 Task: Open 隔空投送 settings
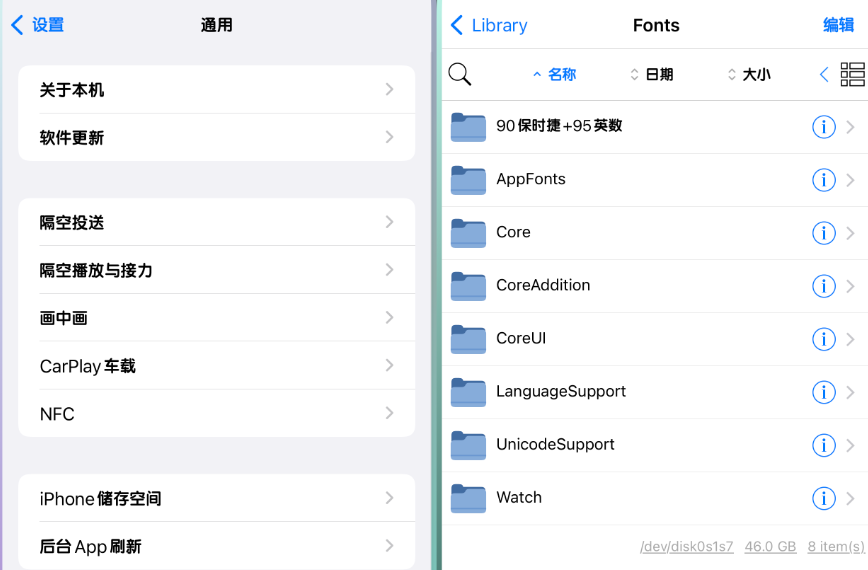(x=216, y=222)
